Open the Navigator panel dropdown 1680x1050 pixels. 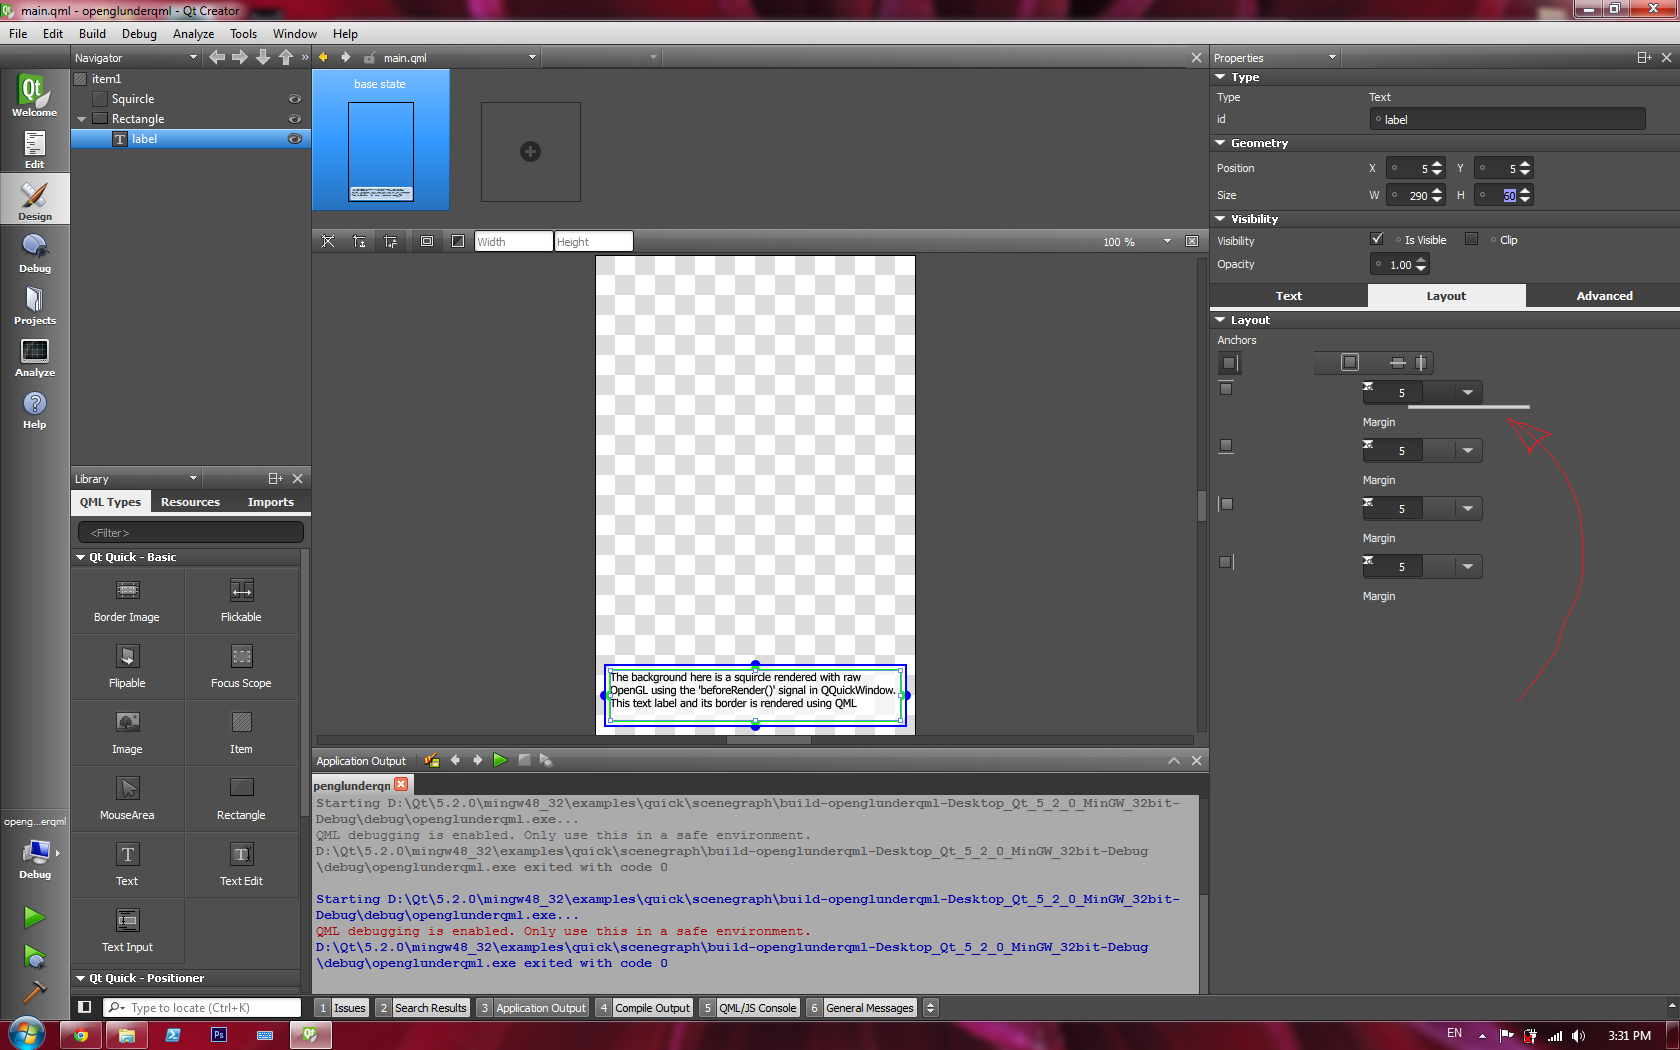(x=193, y=58)
